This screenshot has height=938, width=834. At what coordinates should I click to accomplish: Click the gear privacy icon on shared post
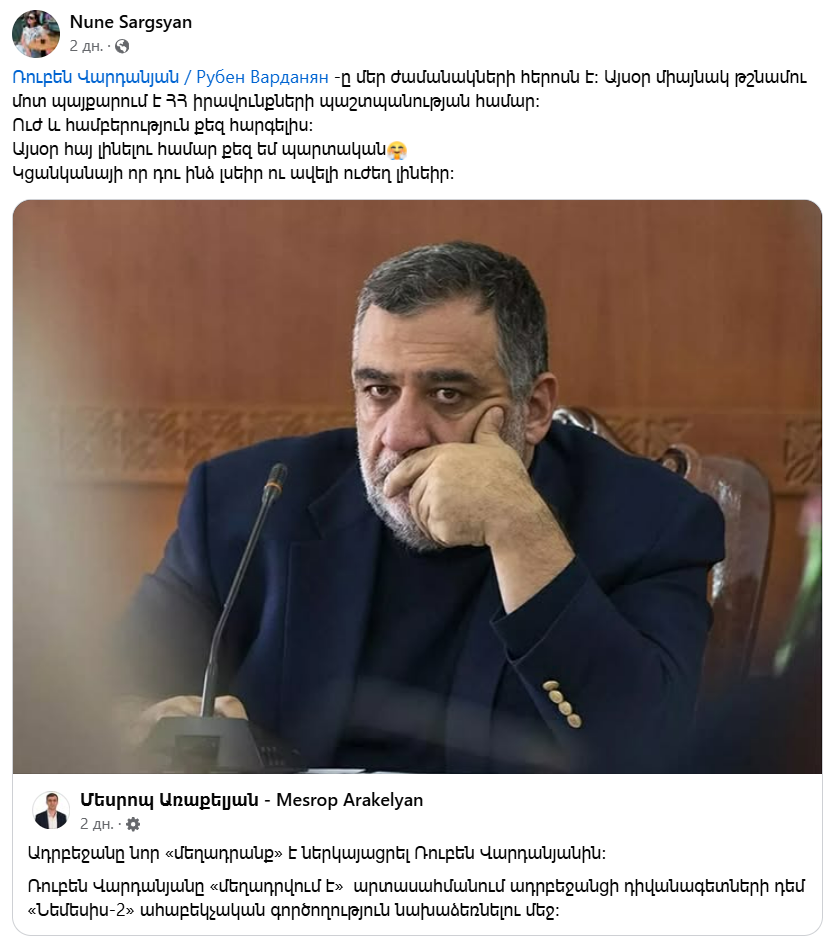(x=133, y=824)
